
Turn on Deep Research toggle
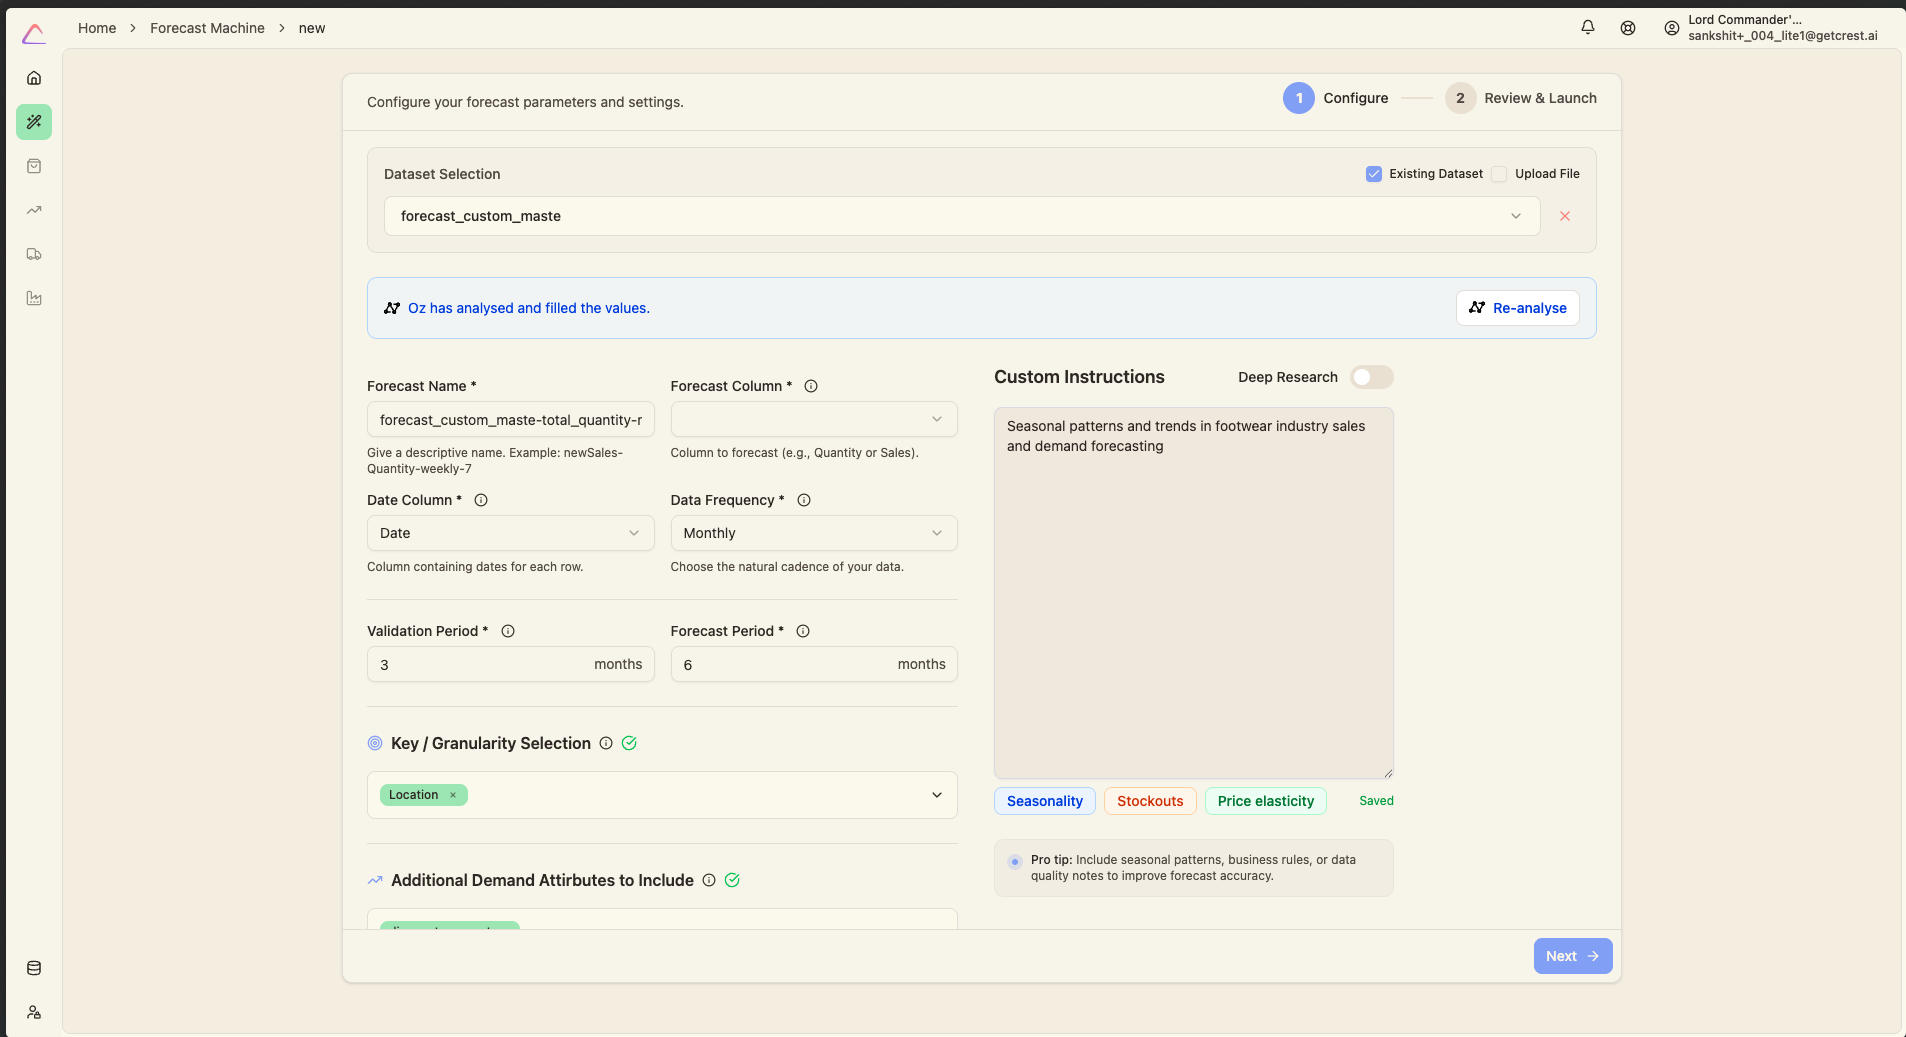coord(1372,377)
